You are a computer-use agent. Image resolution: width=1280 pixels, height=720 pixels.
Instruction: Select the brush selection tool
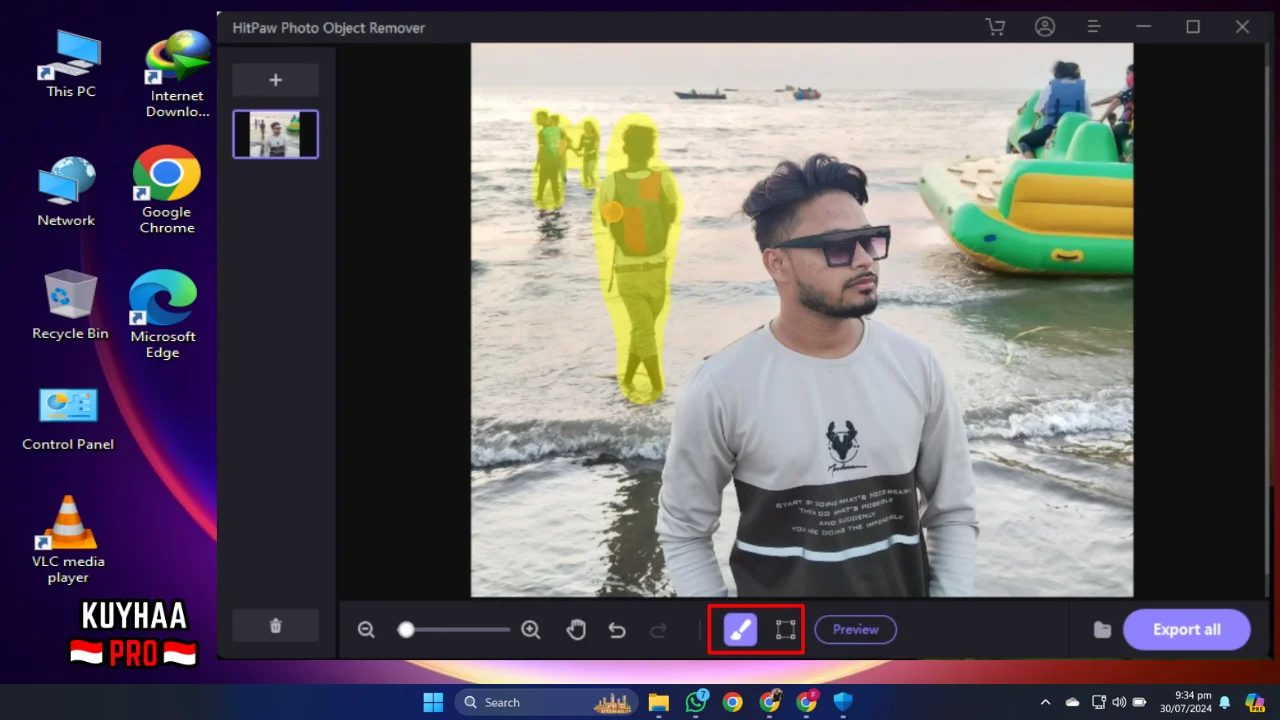coord(741,629)
